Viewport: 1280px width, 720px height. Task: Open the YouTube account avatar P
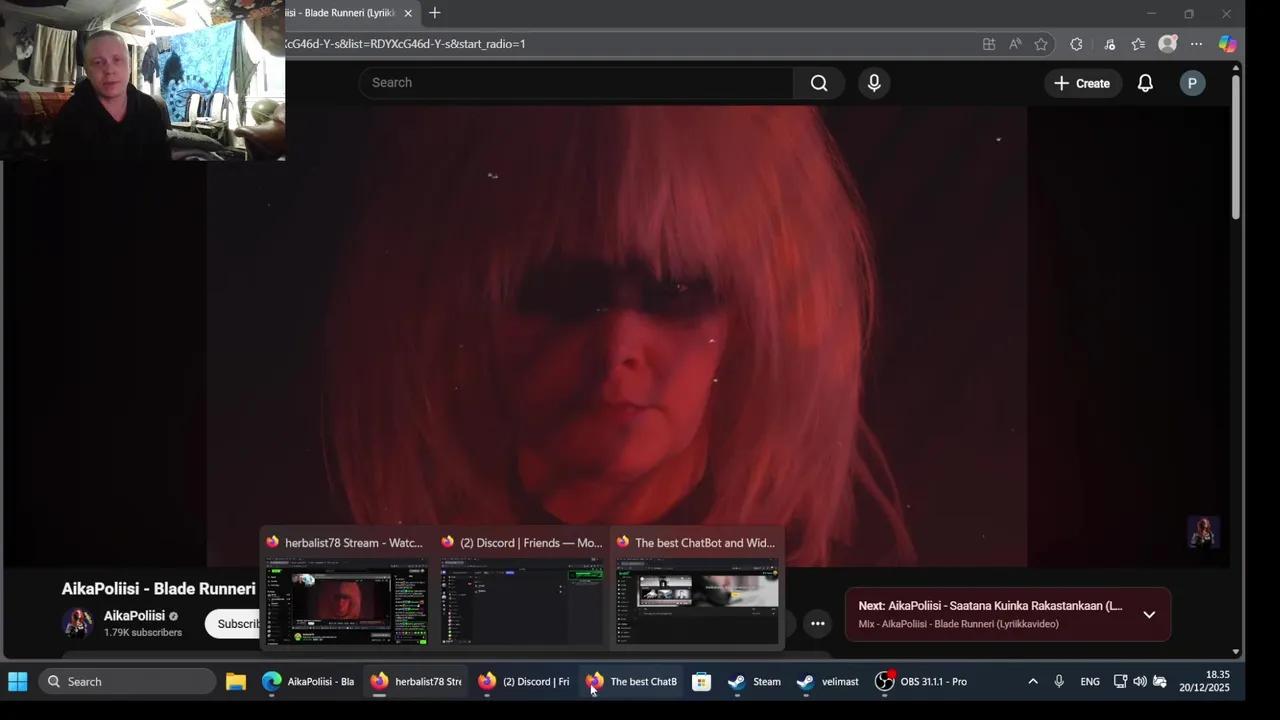(1191, 83)
